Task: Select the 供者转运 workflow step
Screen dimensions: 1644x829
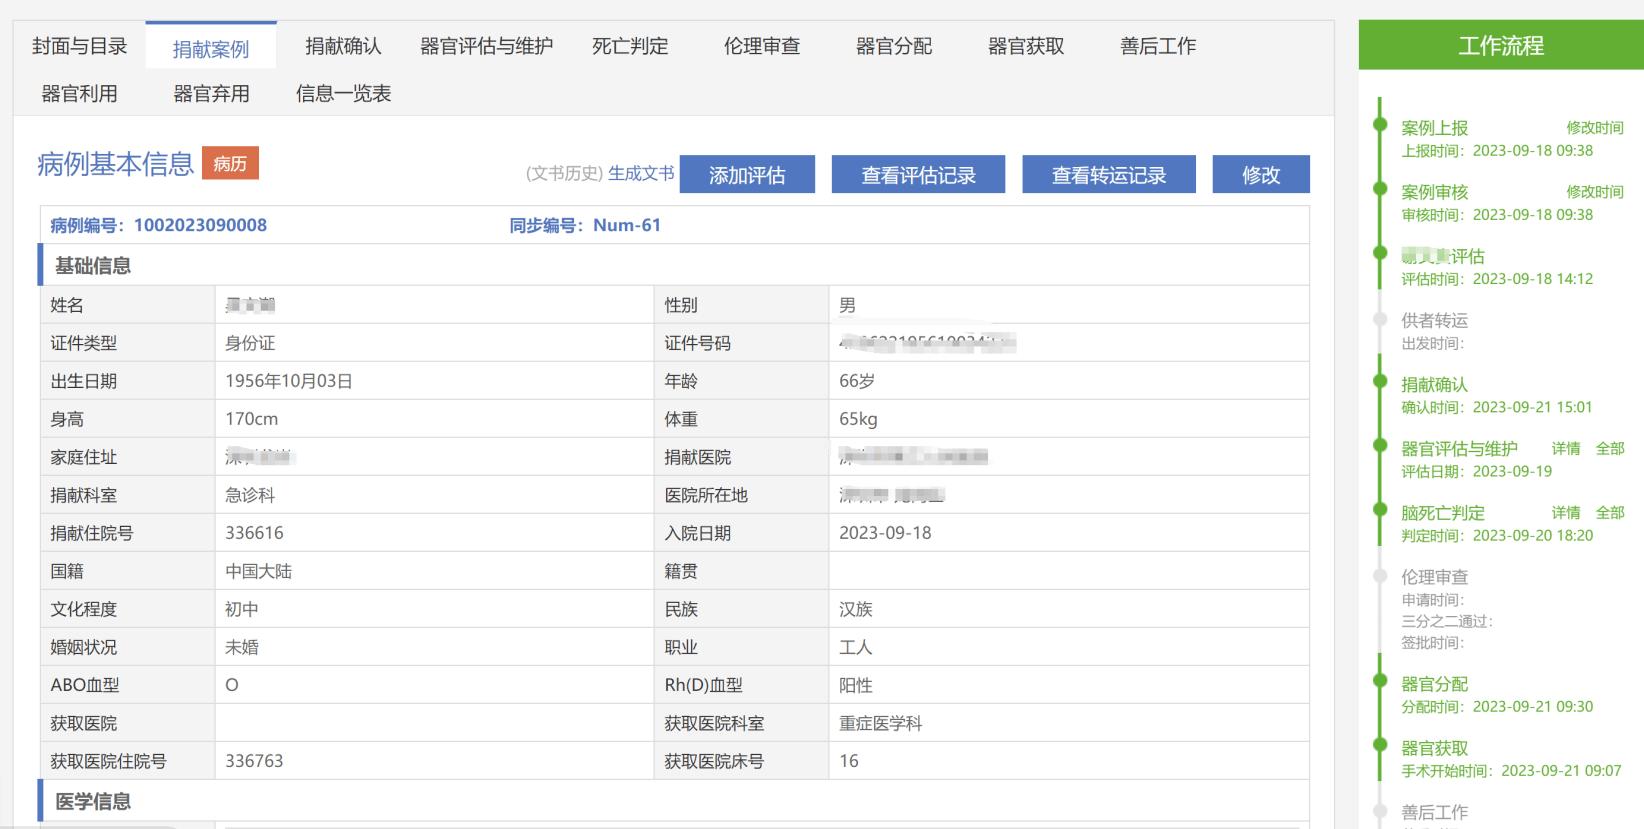Action: pos(1434,321)
